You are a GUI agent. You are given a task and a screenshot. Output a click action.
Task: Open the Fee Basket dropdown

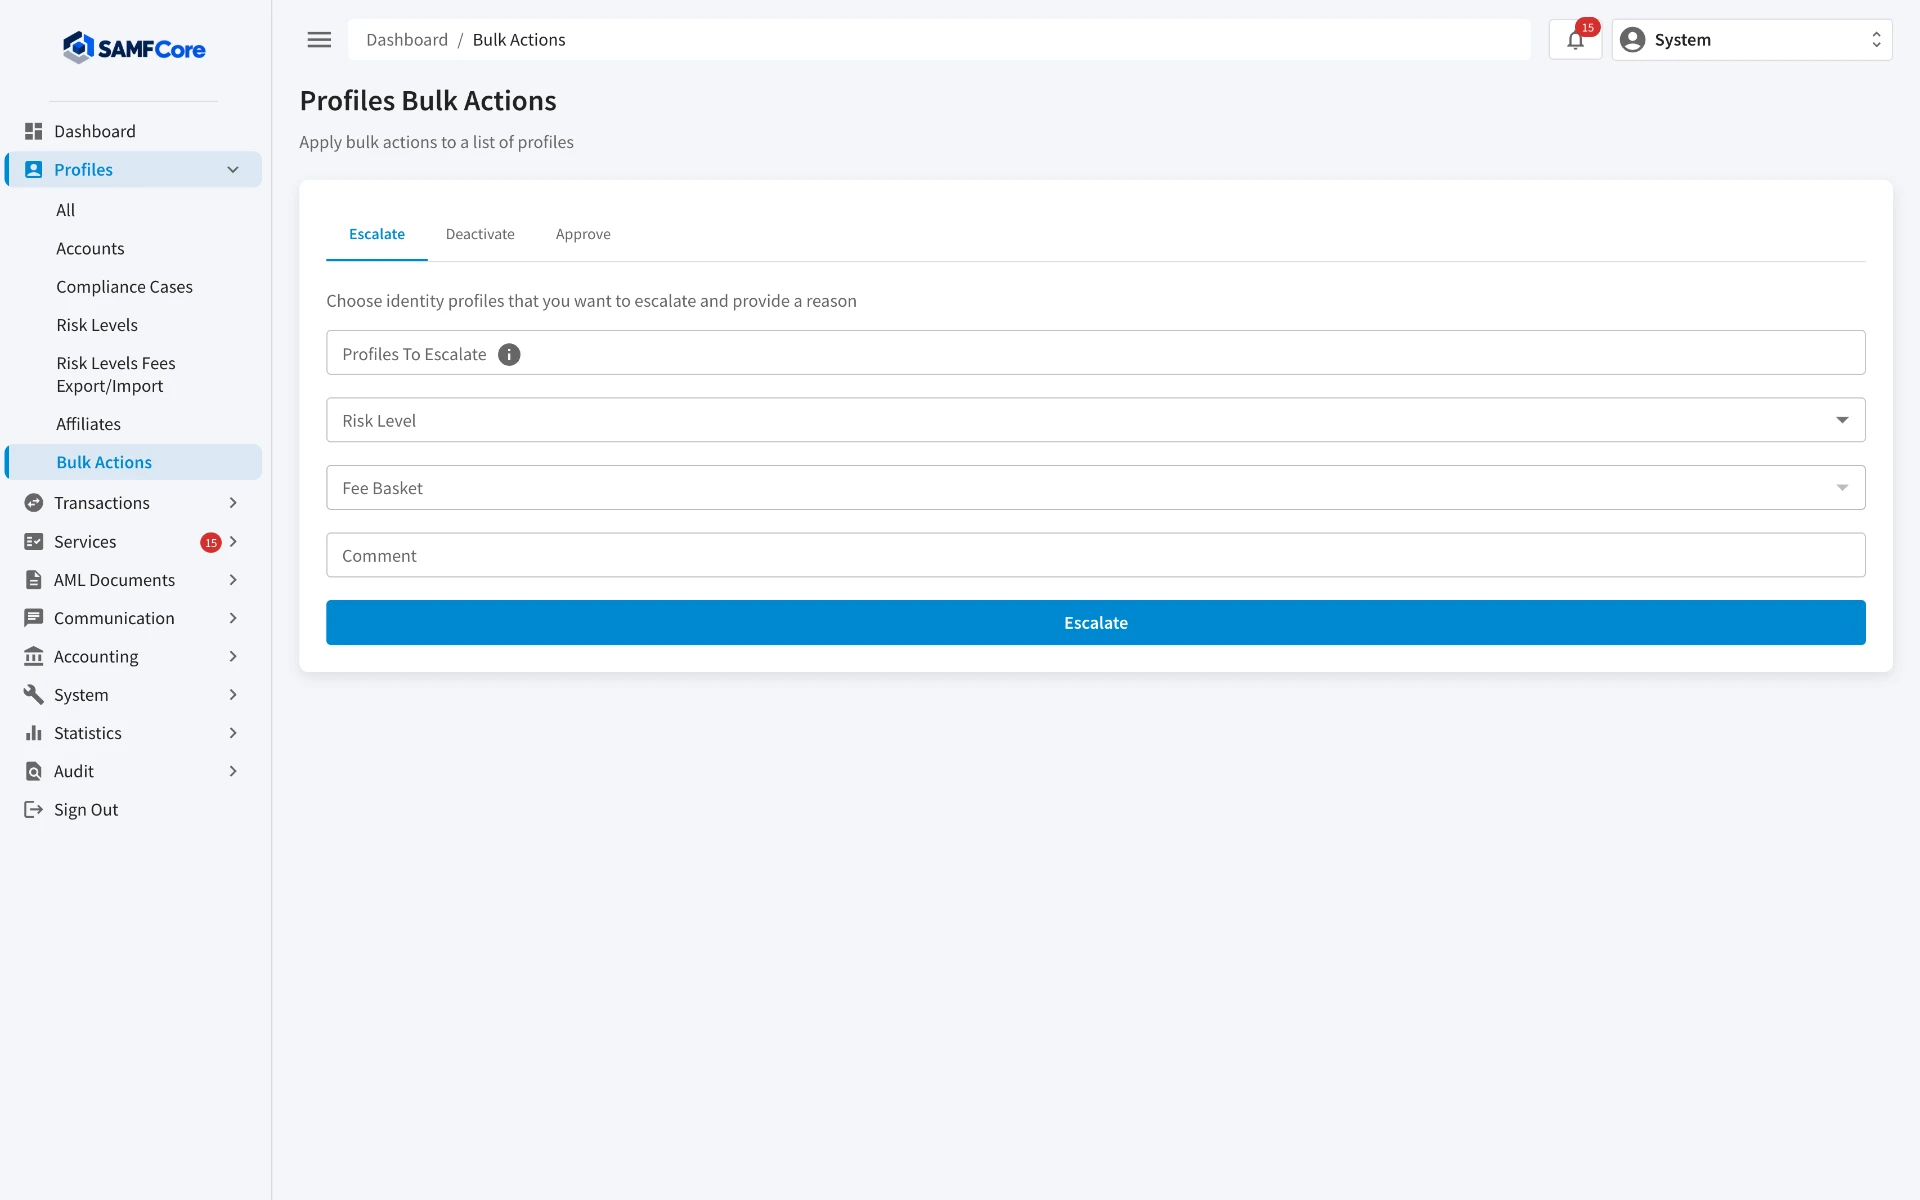click(1095, 488)
